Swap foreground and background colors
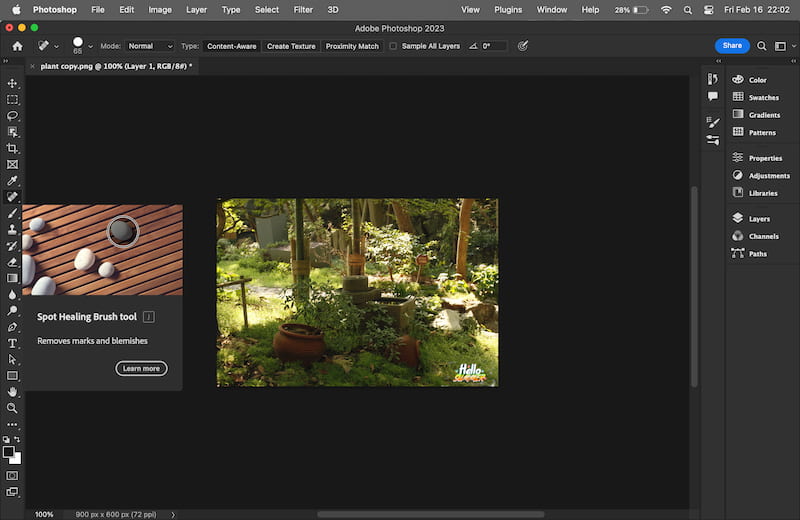The image size is (800, 520). [x=17, y=439]
